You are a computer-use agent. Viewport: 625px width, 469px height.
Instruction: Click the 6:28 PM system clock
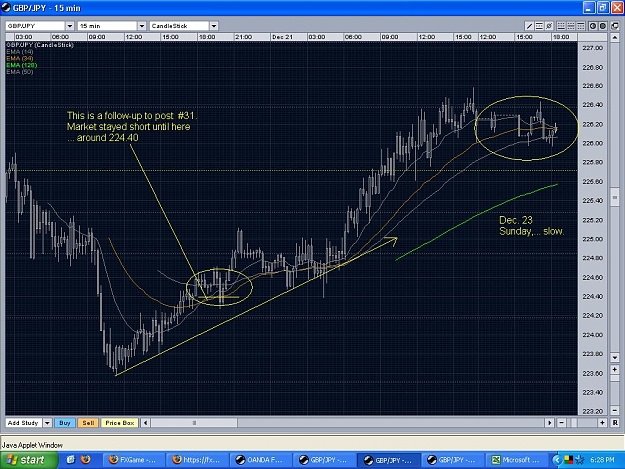pyautogui.click(x=602, y=460)
